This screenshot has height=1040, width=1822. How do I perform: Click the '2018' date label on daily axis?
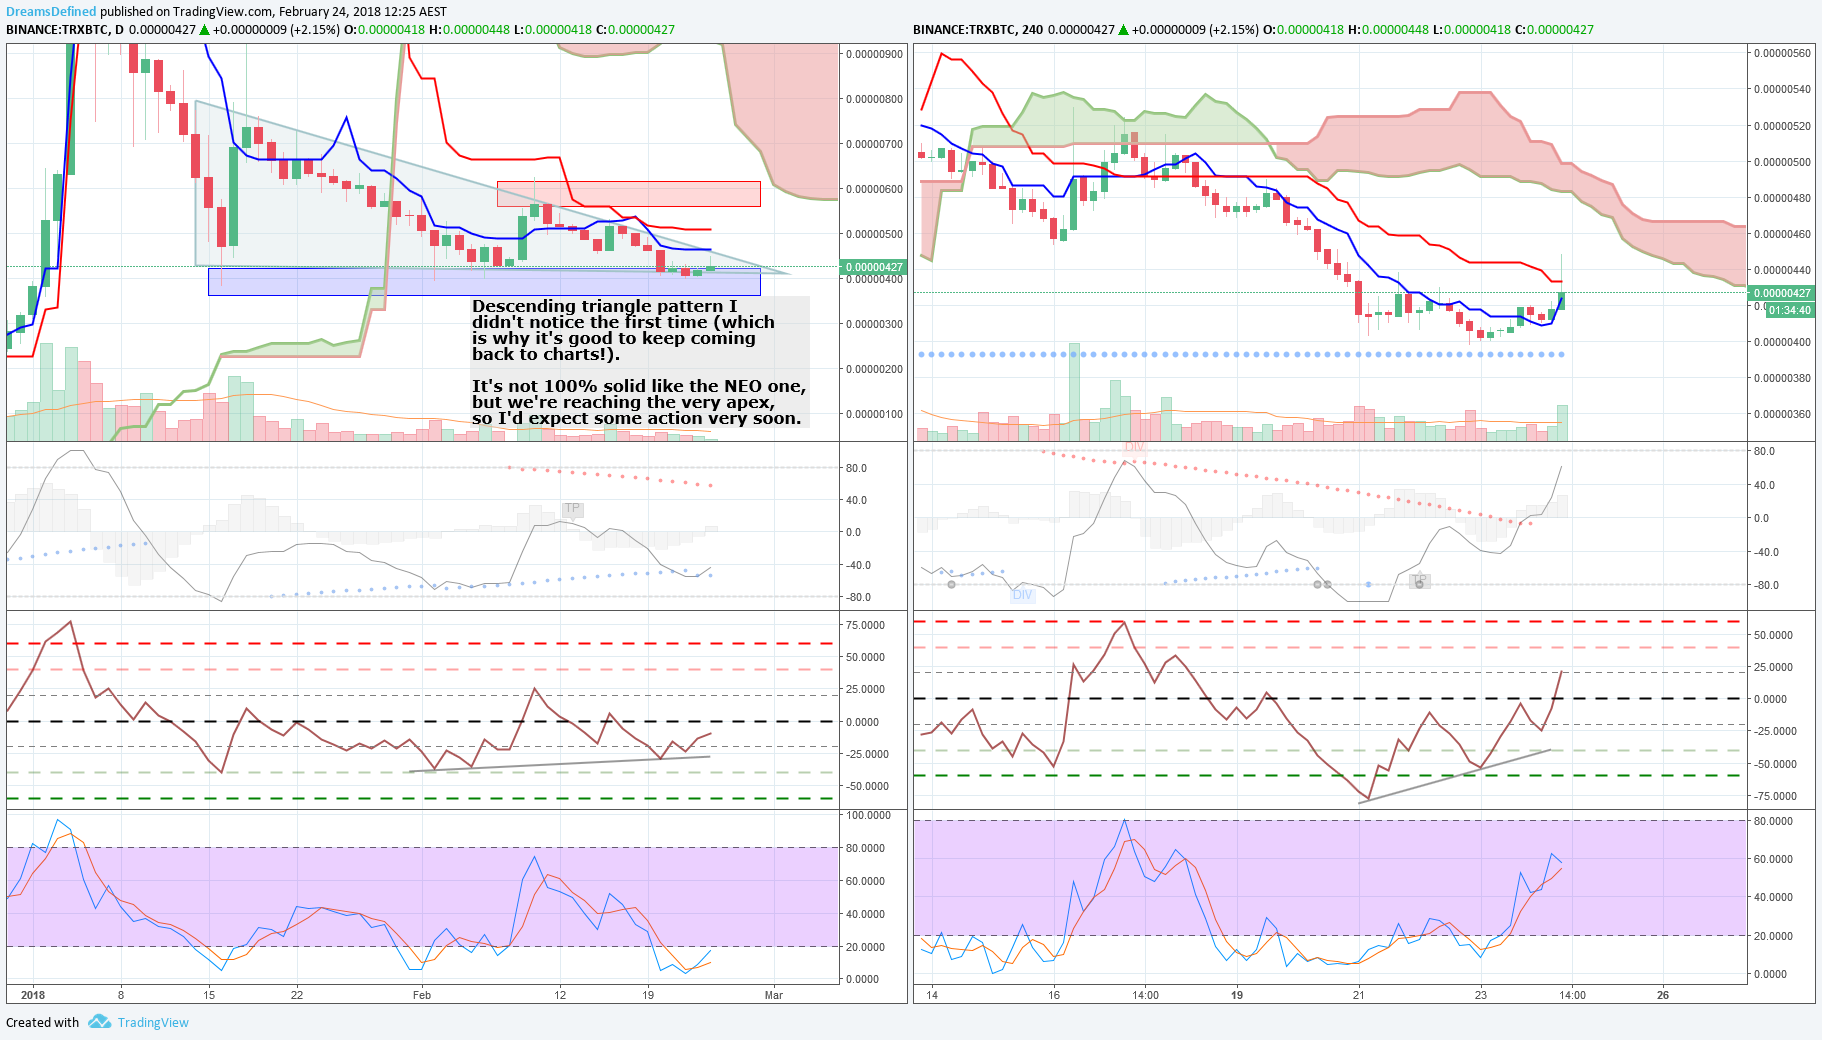click(x=33, y=995)
